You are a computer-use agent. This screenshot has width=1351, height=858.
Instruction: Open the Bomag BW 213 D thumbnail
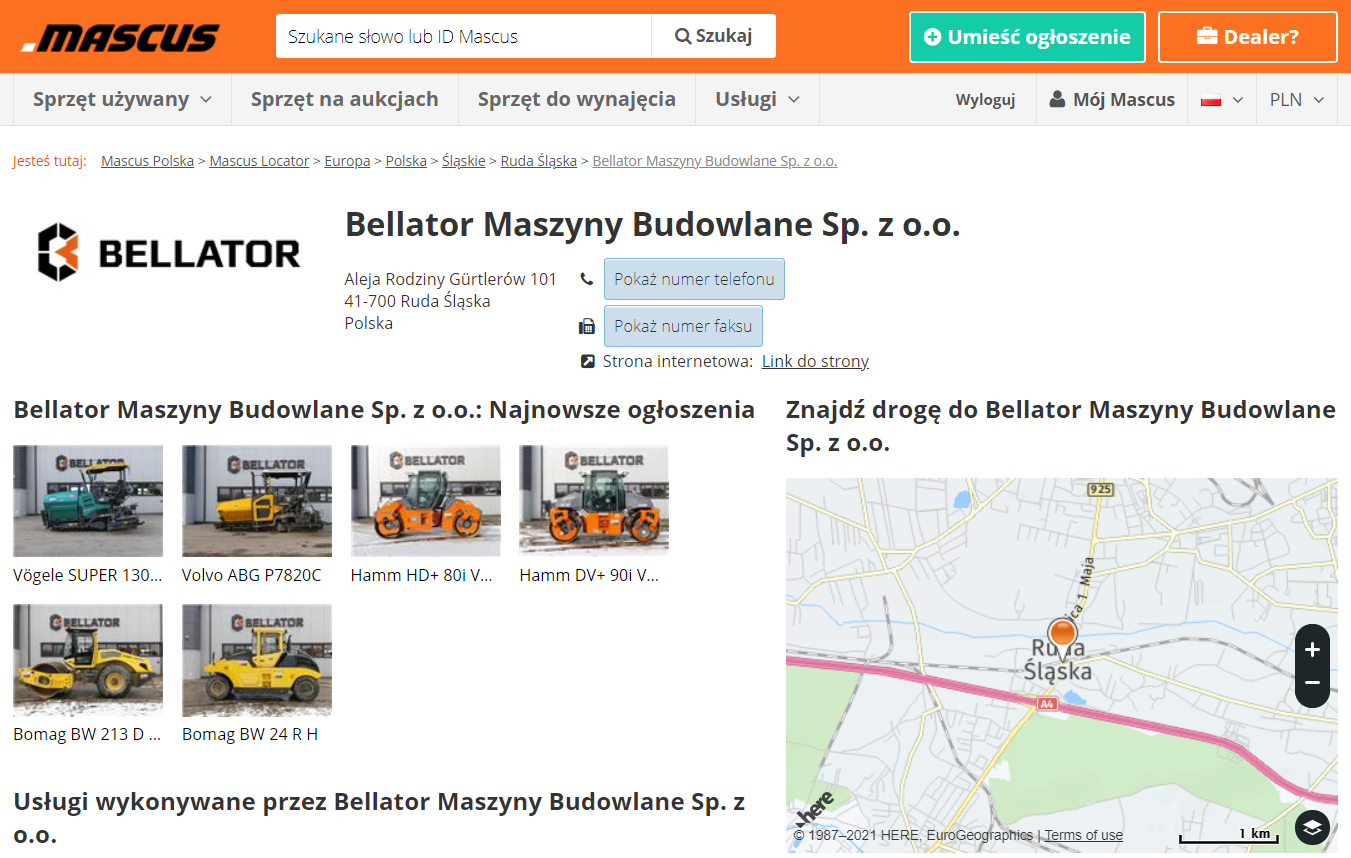pos(88,660)
